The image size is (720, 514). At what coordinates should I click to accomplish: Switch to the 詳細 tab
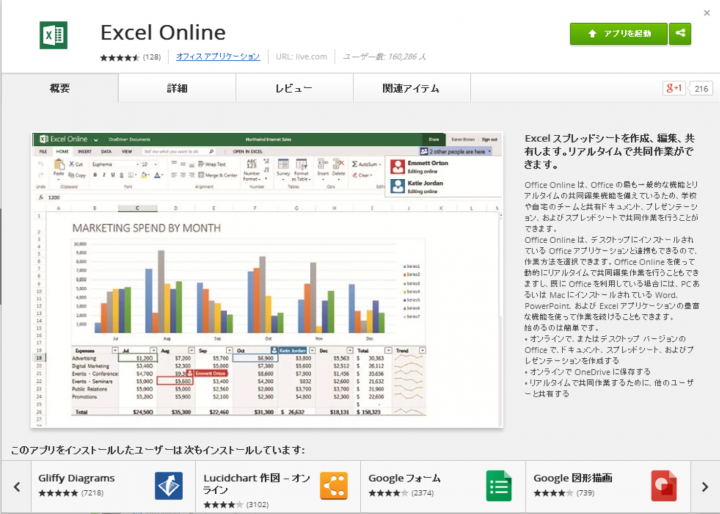coord(177,88)
